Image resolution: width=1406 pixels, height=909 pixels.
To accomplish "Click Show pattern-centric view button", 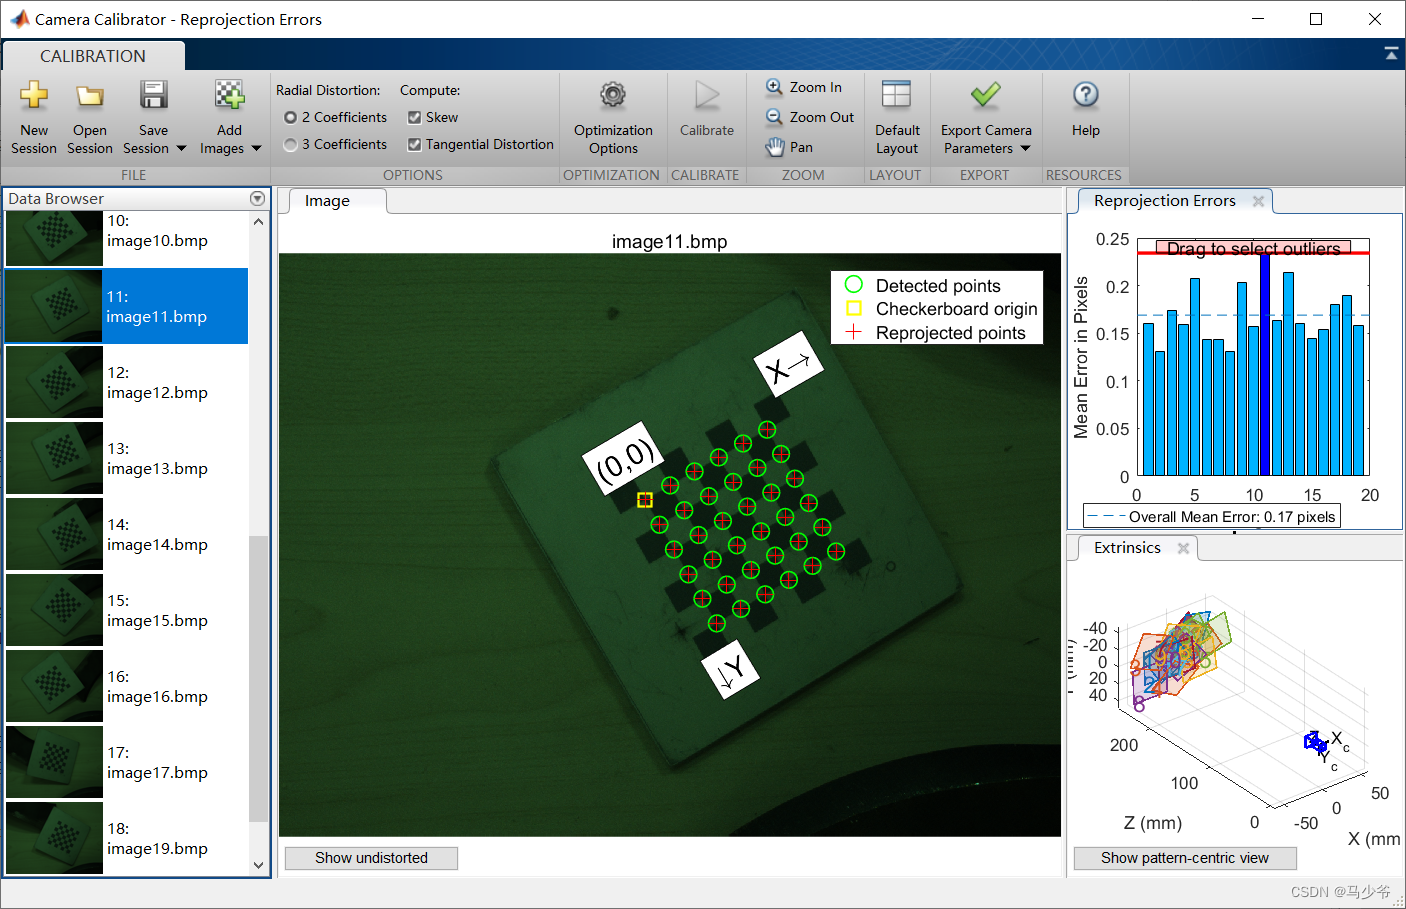I will click(1184, 858).
